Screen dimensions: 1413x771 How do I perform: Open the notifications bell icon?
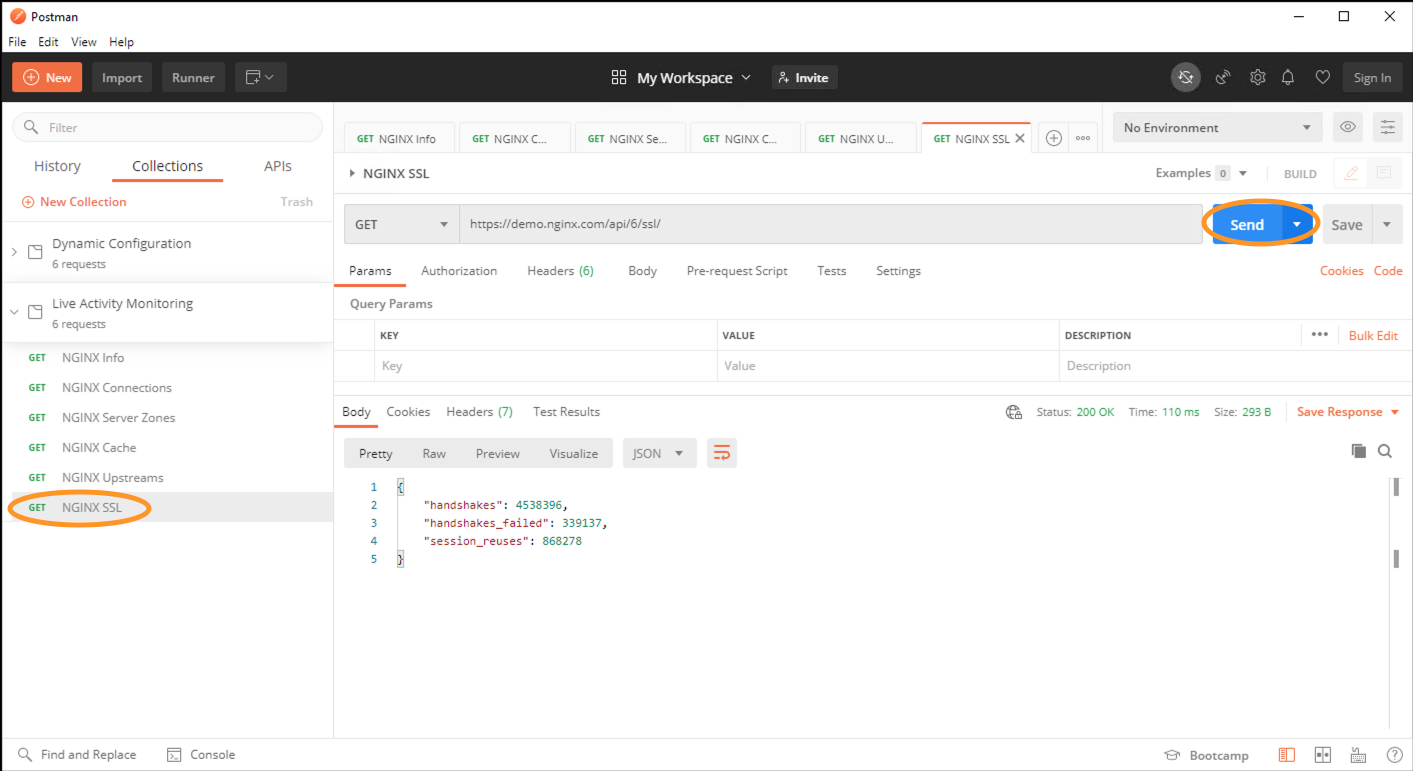[x=1288, y=78]
